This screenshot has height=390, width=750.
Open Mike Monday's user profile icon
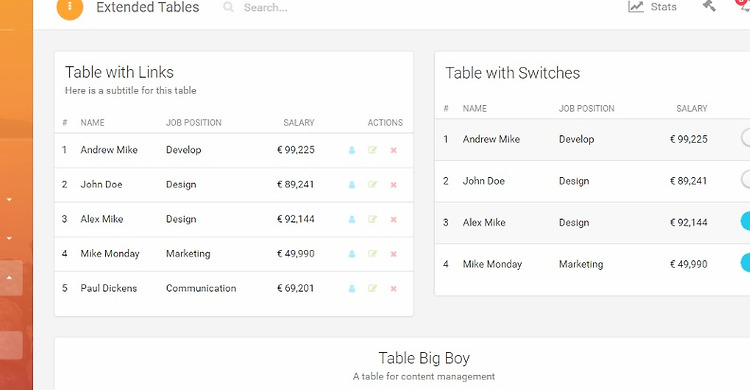[x=352, y=254]
